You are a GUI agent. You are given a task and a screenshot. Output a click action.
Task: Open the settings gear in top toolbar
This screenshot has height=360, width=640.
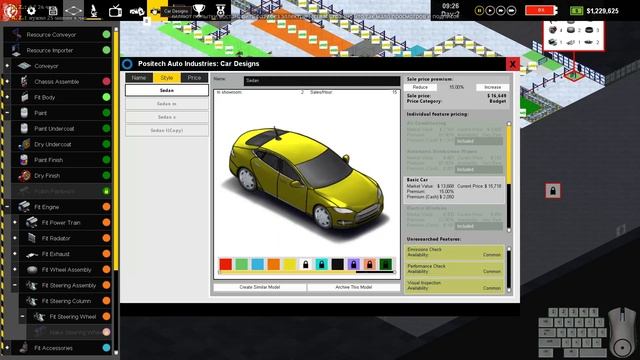[x=31, y=11]
